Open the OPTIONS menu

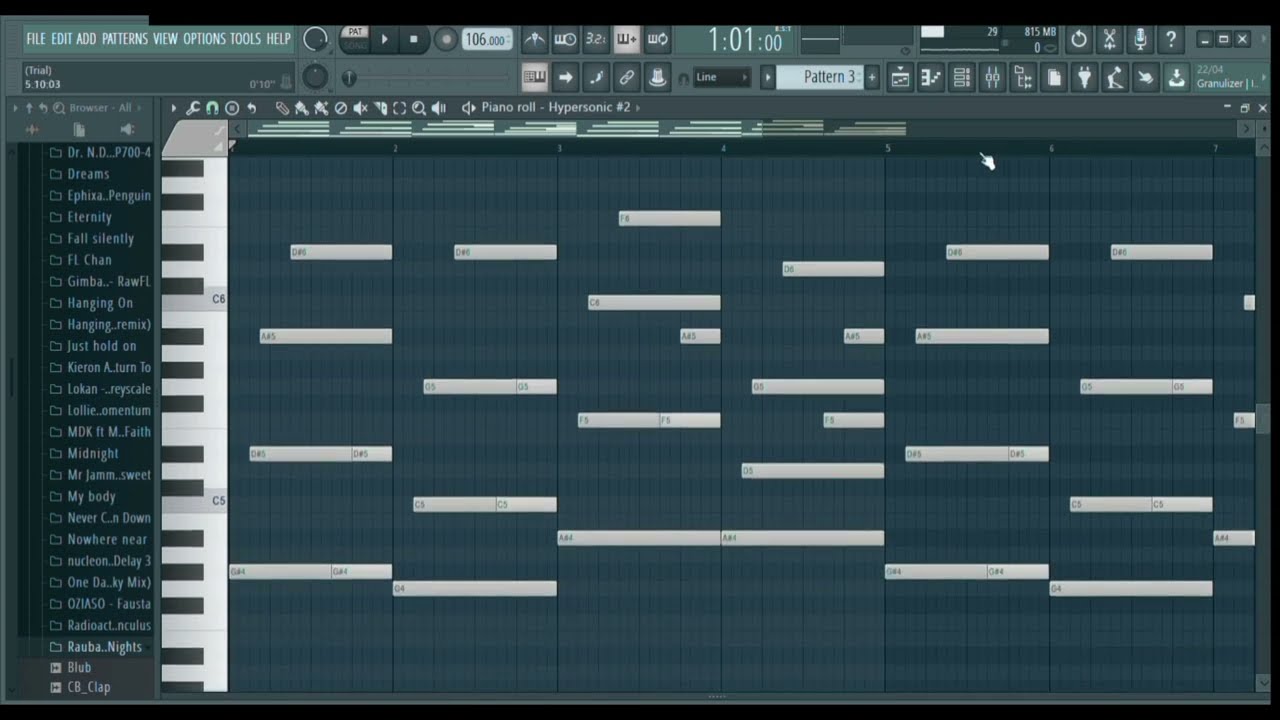point(205,39)
